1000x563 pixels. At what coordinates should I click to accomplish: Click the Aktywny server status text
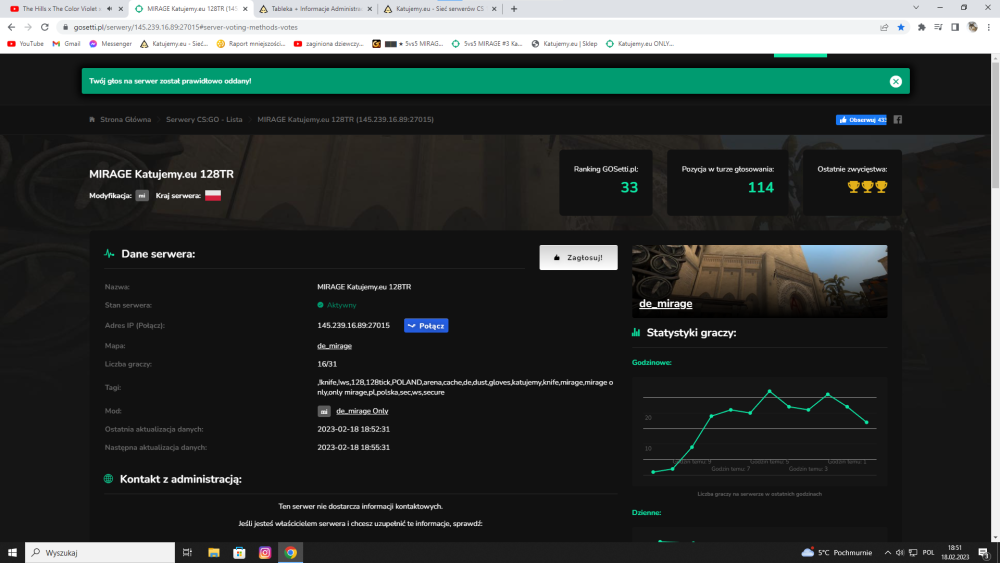pyautogui.click(x=341, y=305)
